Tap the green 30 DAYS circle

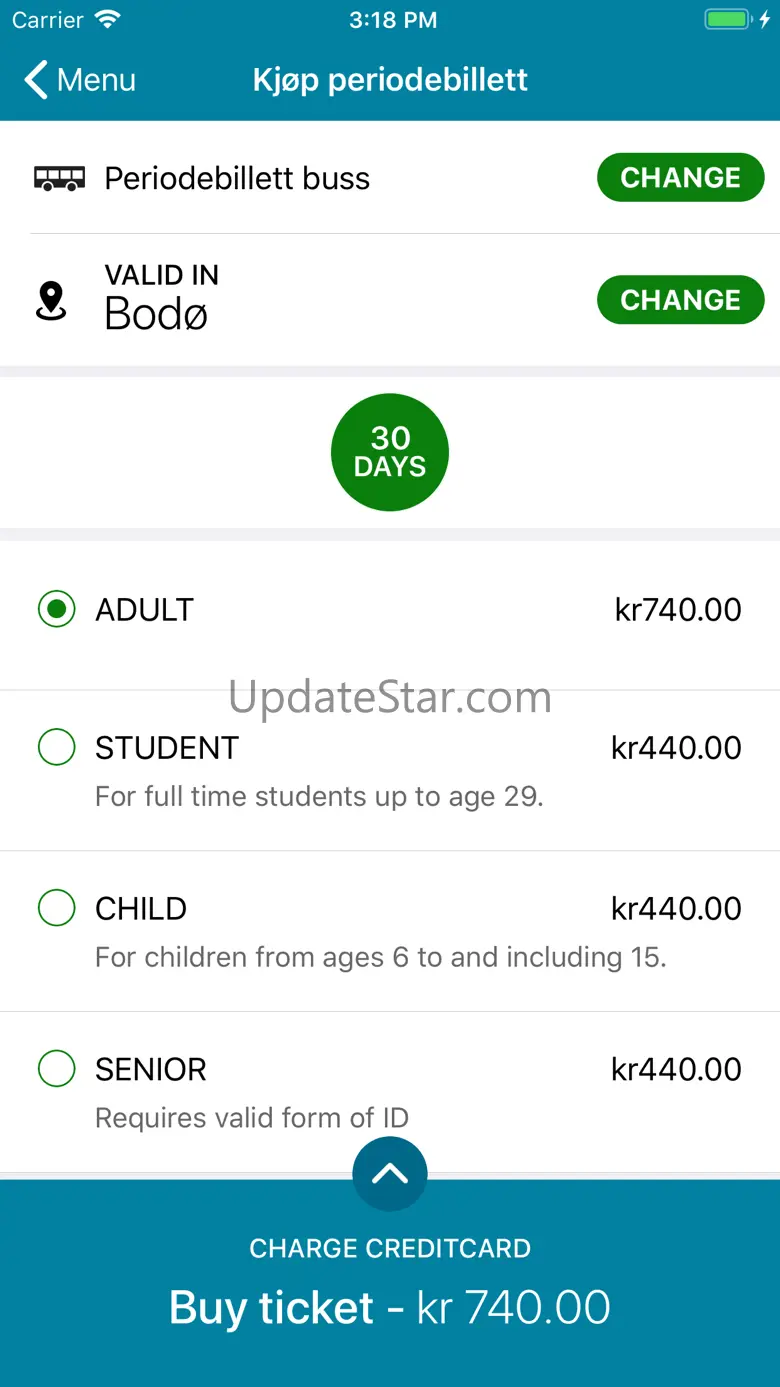390,452
